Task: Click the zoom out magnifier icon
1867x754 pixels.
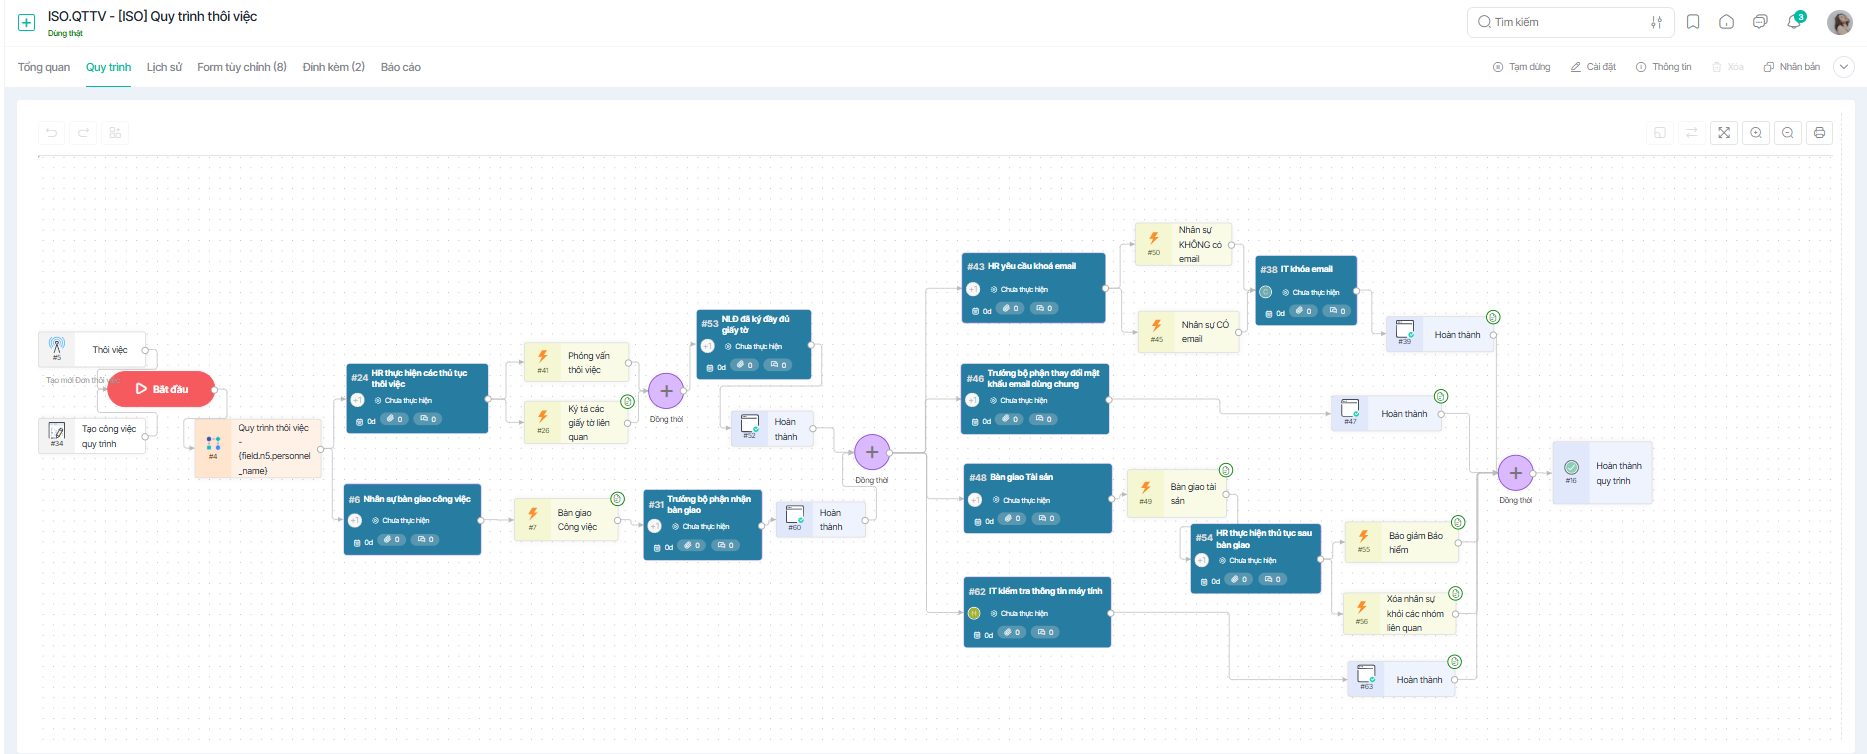Action: (1788, 132)
